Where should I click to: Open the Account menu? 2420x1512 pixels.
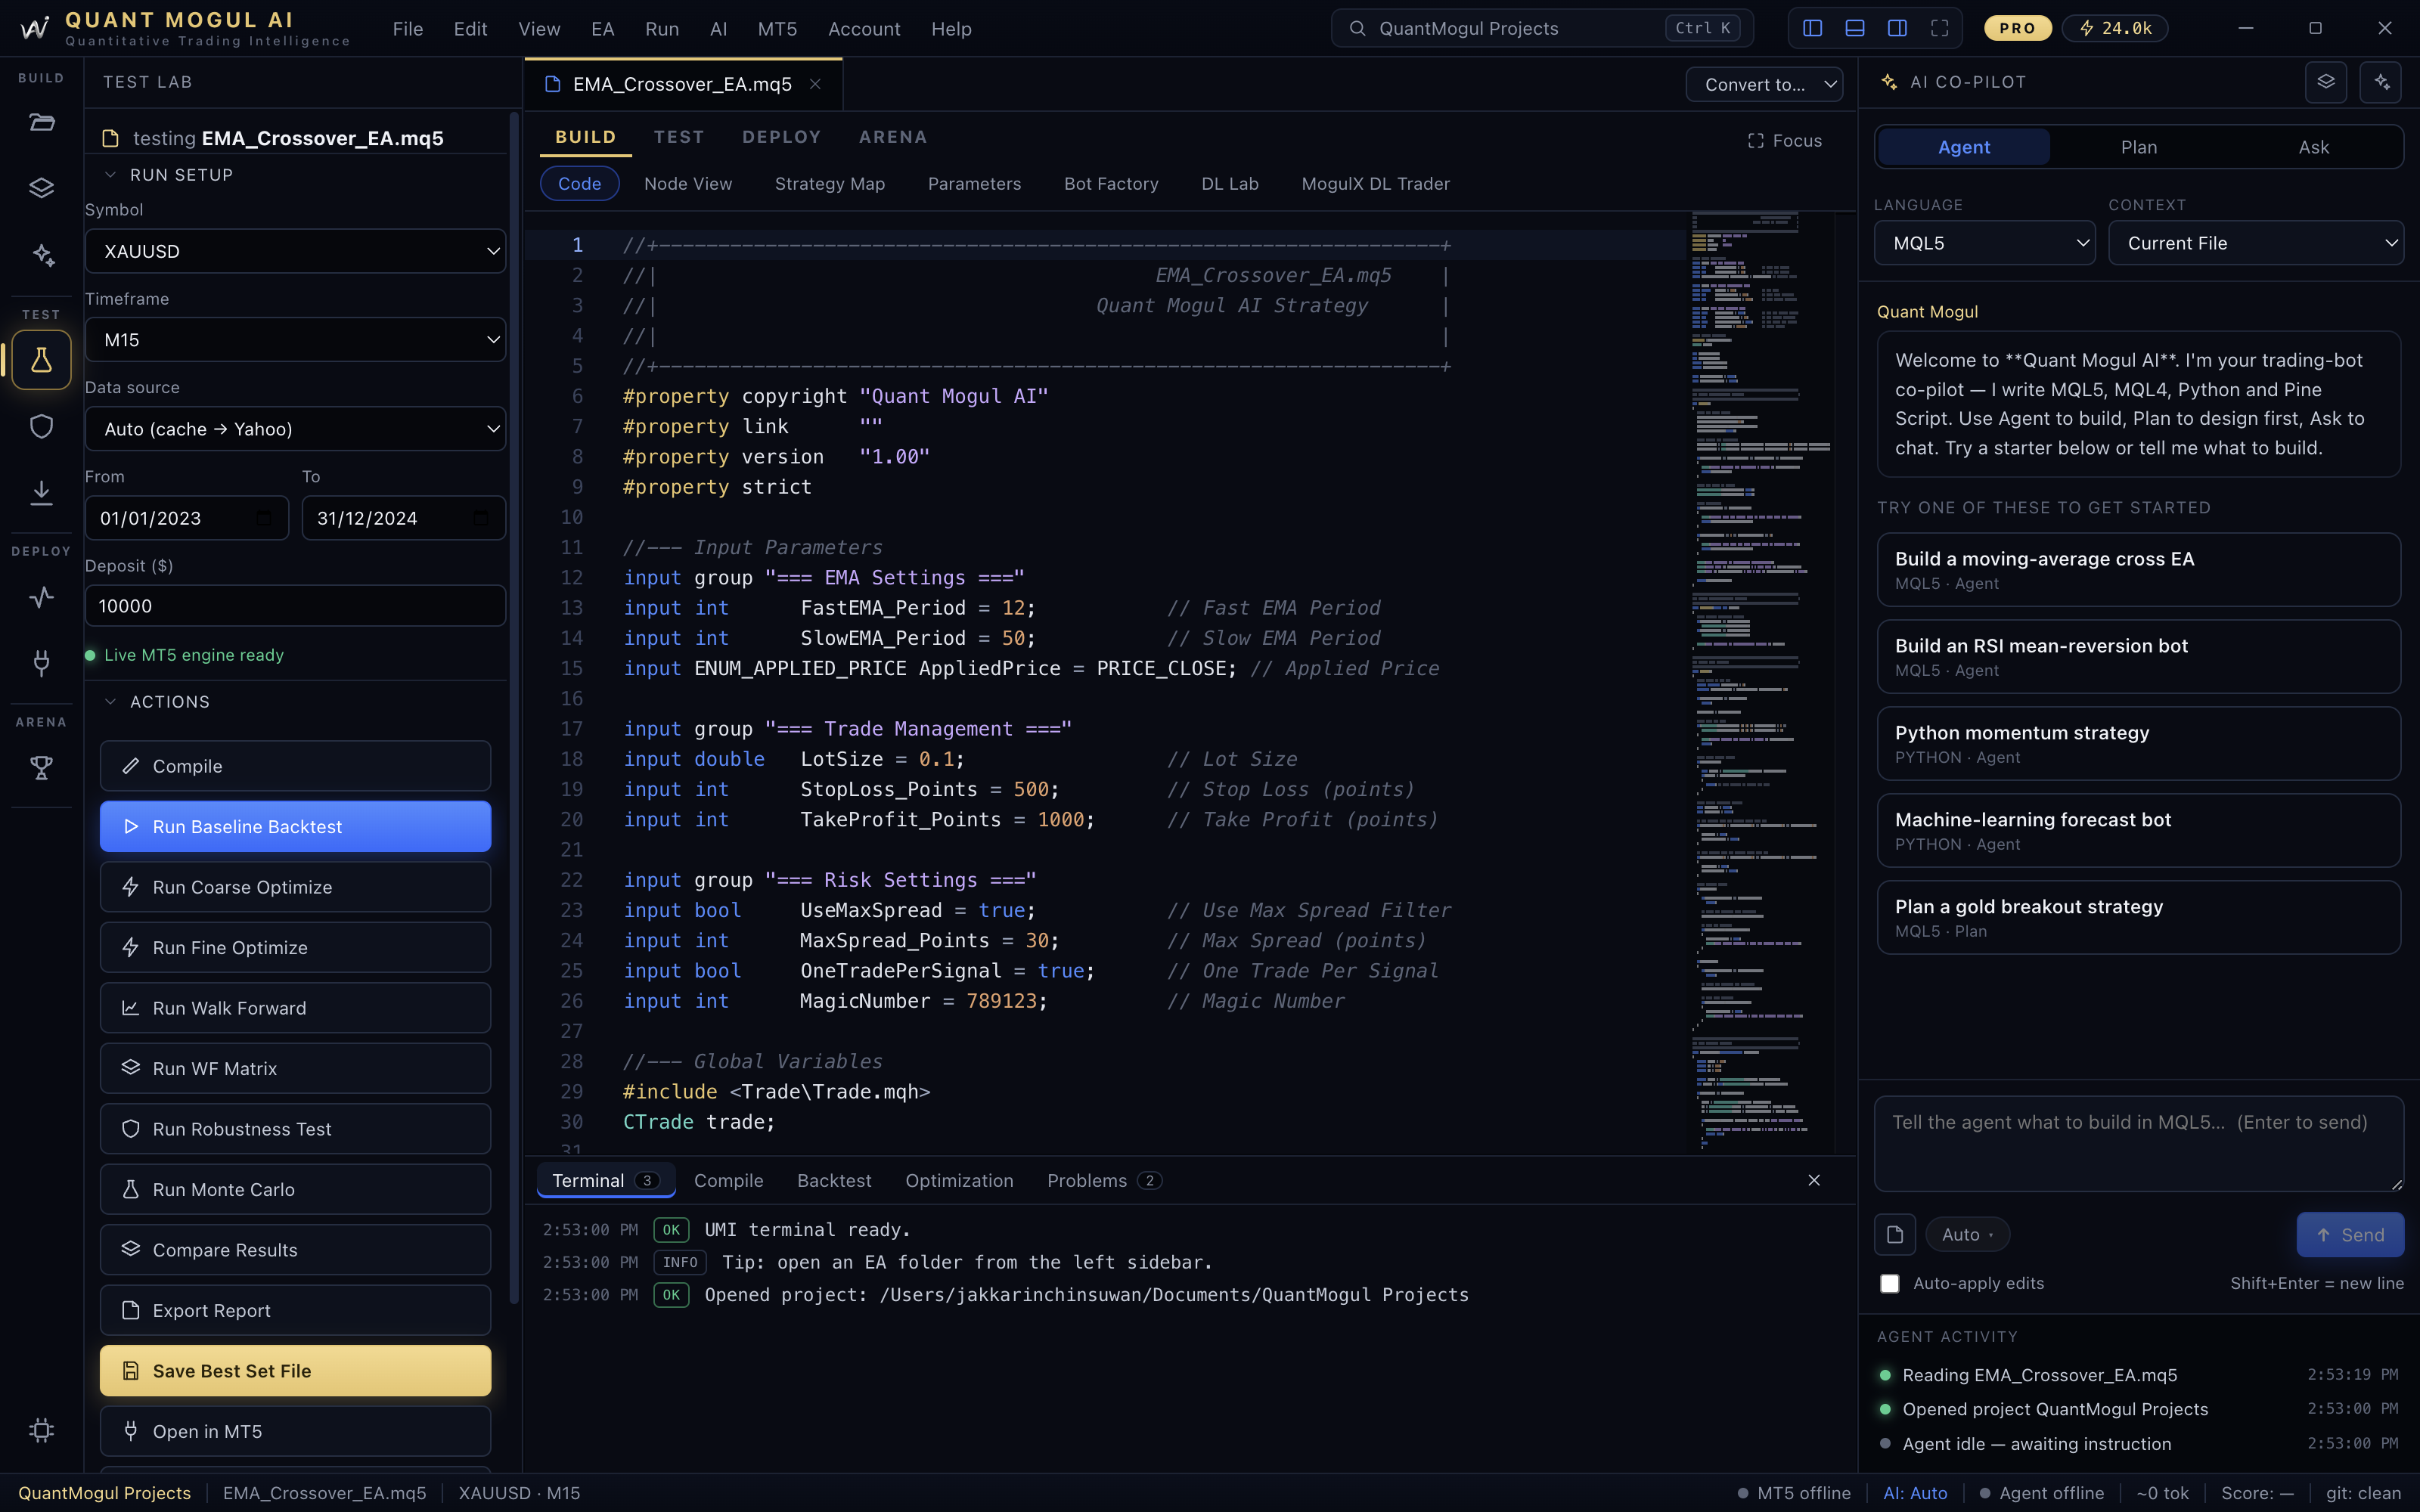click(x=864, y=29)
